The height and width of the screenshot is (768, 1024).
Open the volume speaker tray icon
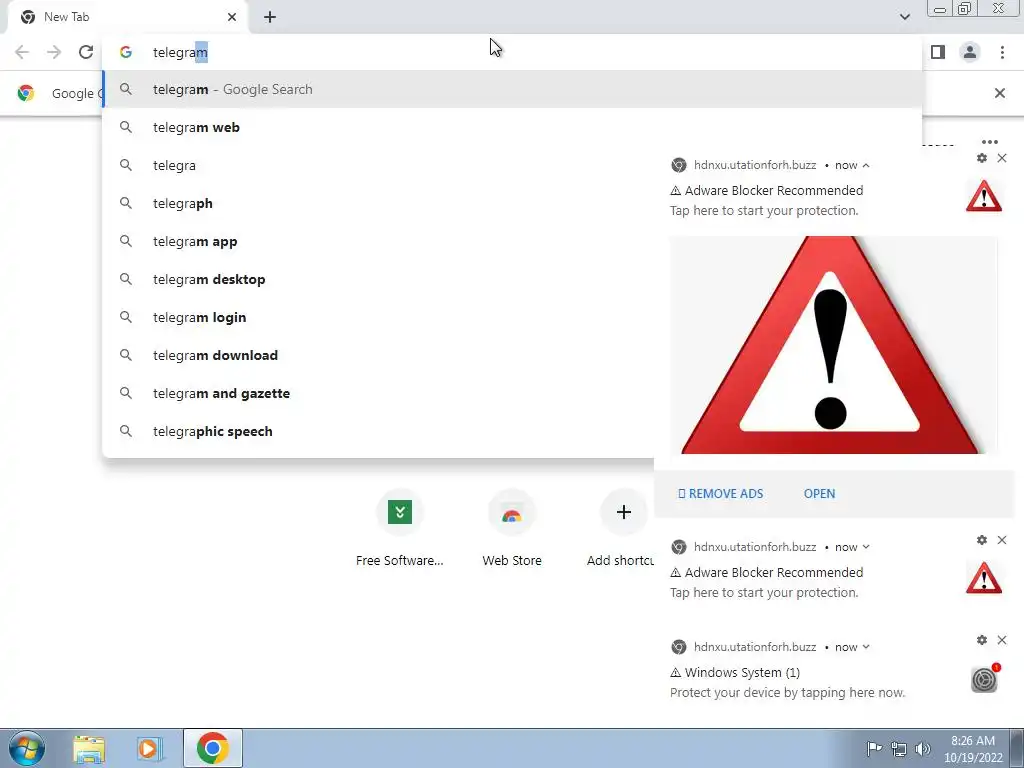click(x=923, y=749)
